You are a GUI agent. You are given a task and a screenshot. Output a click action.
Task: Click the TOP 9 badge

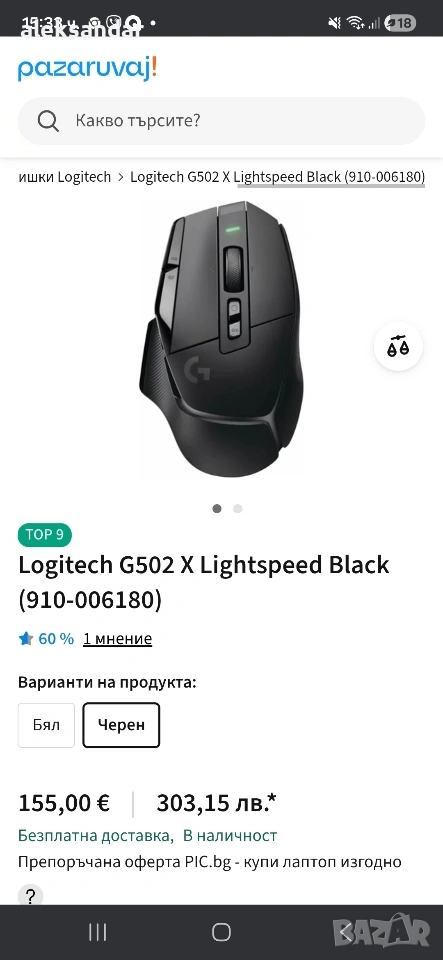[x=45, y=534]
